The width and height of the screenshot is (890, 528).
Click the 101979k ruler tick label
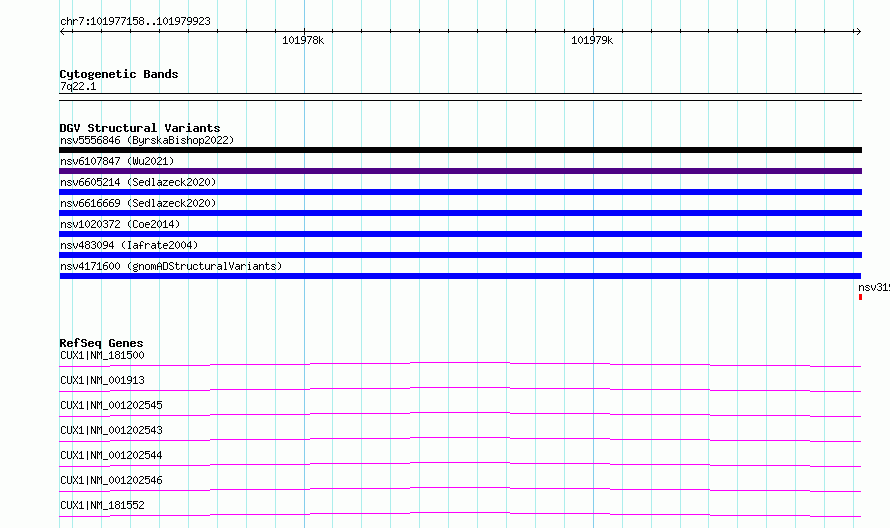(x=592, y=40)
